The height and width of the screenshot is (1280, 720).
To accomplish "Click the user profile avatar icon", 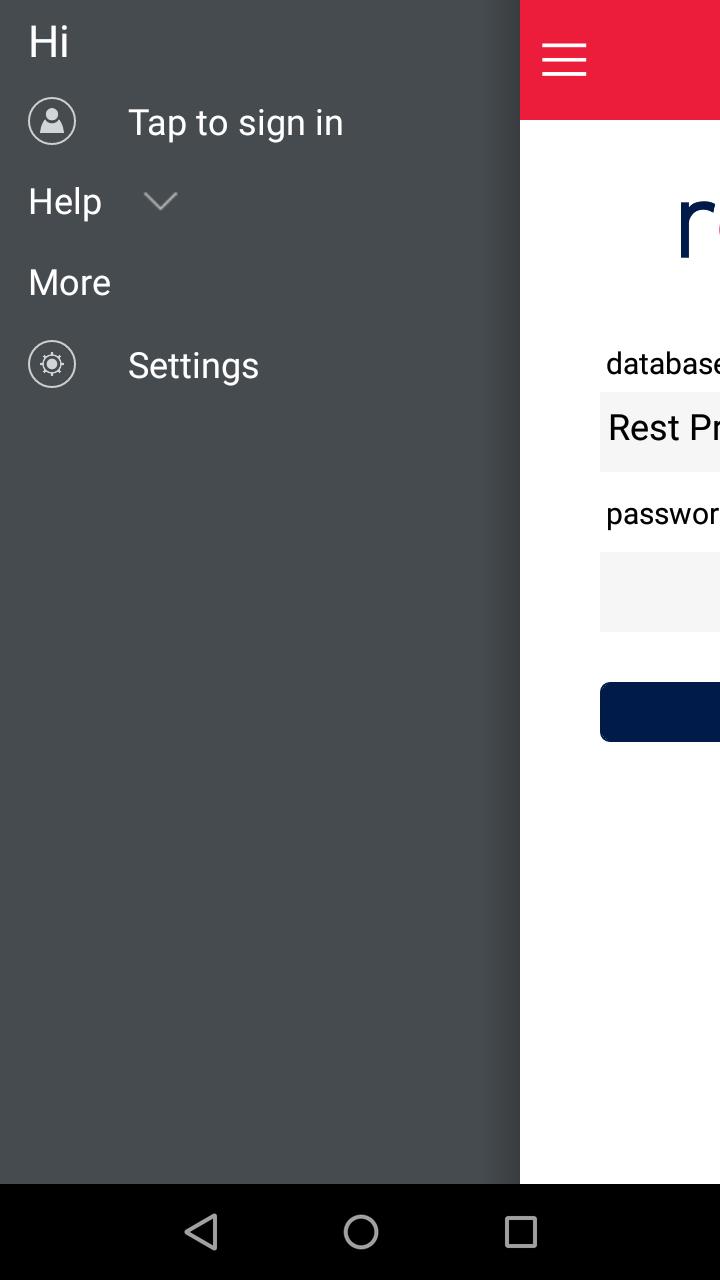I will coord(52,121).
